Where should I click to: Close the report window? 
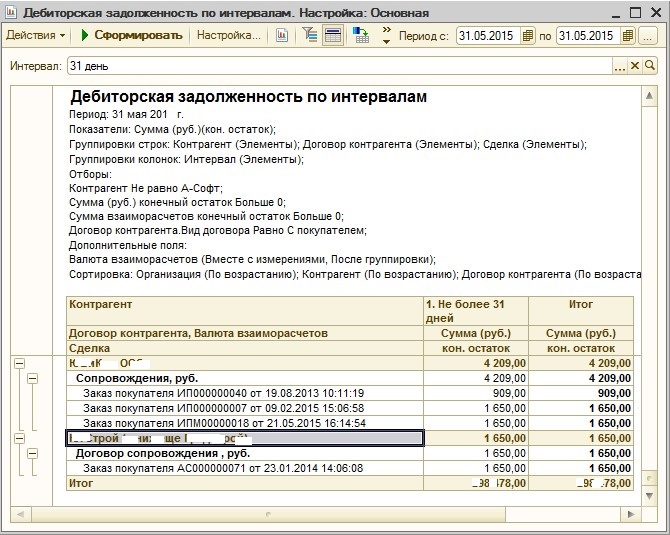pos(656,13)
